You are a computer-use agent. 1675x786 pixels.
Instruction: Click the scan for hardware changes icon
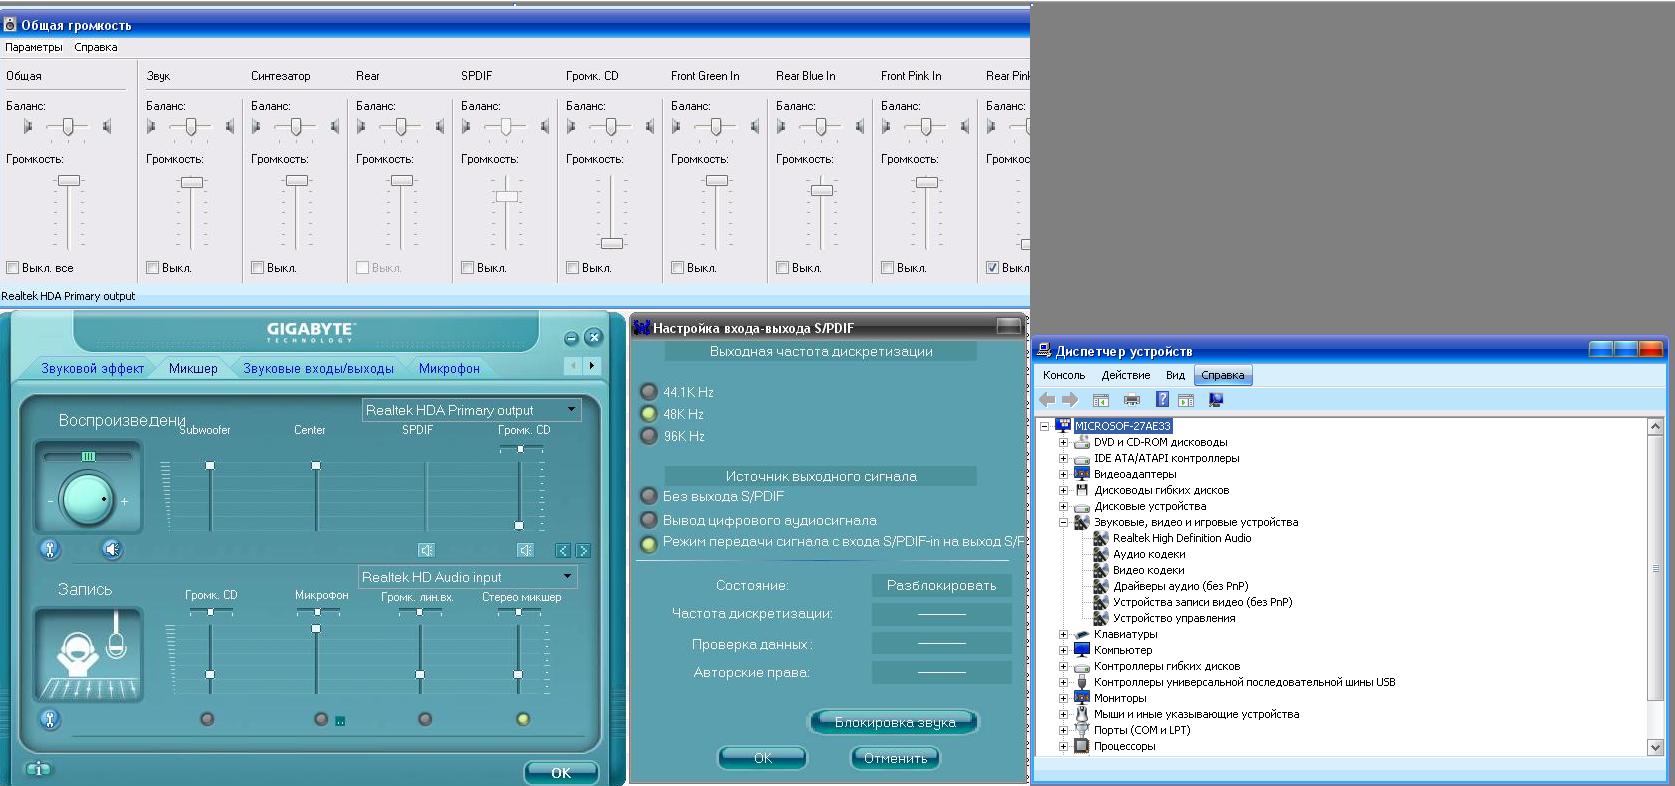[x=1216, y=400]
